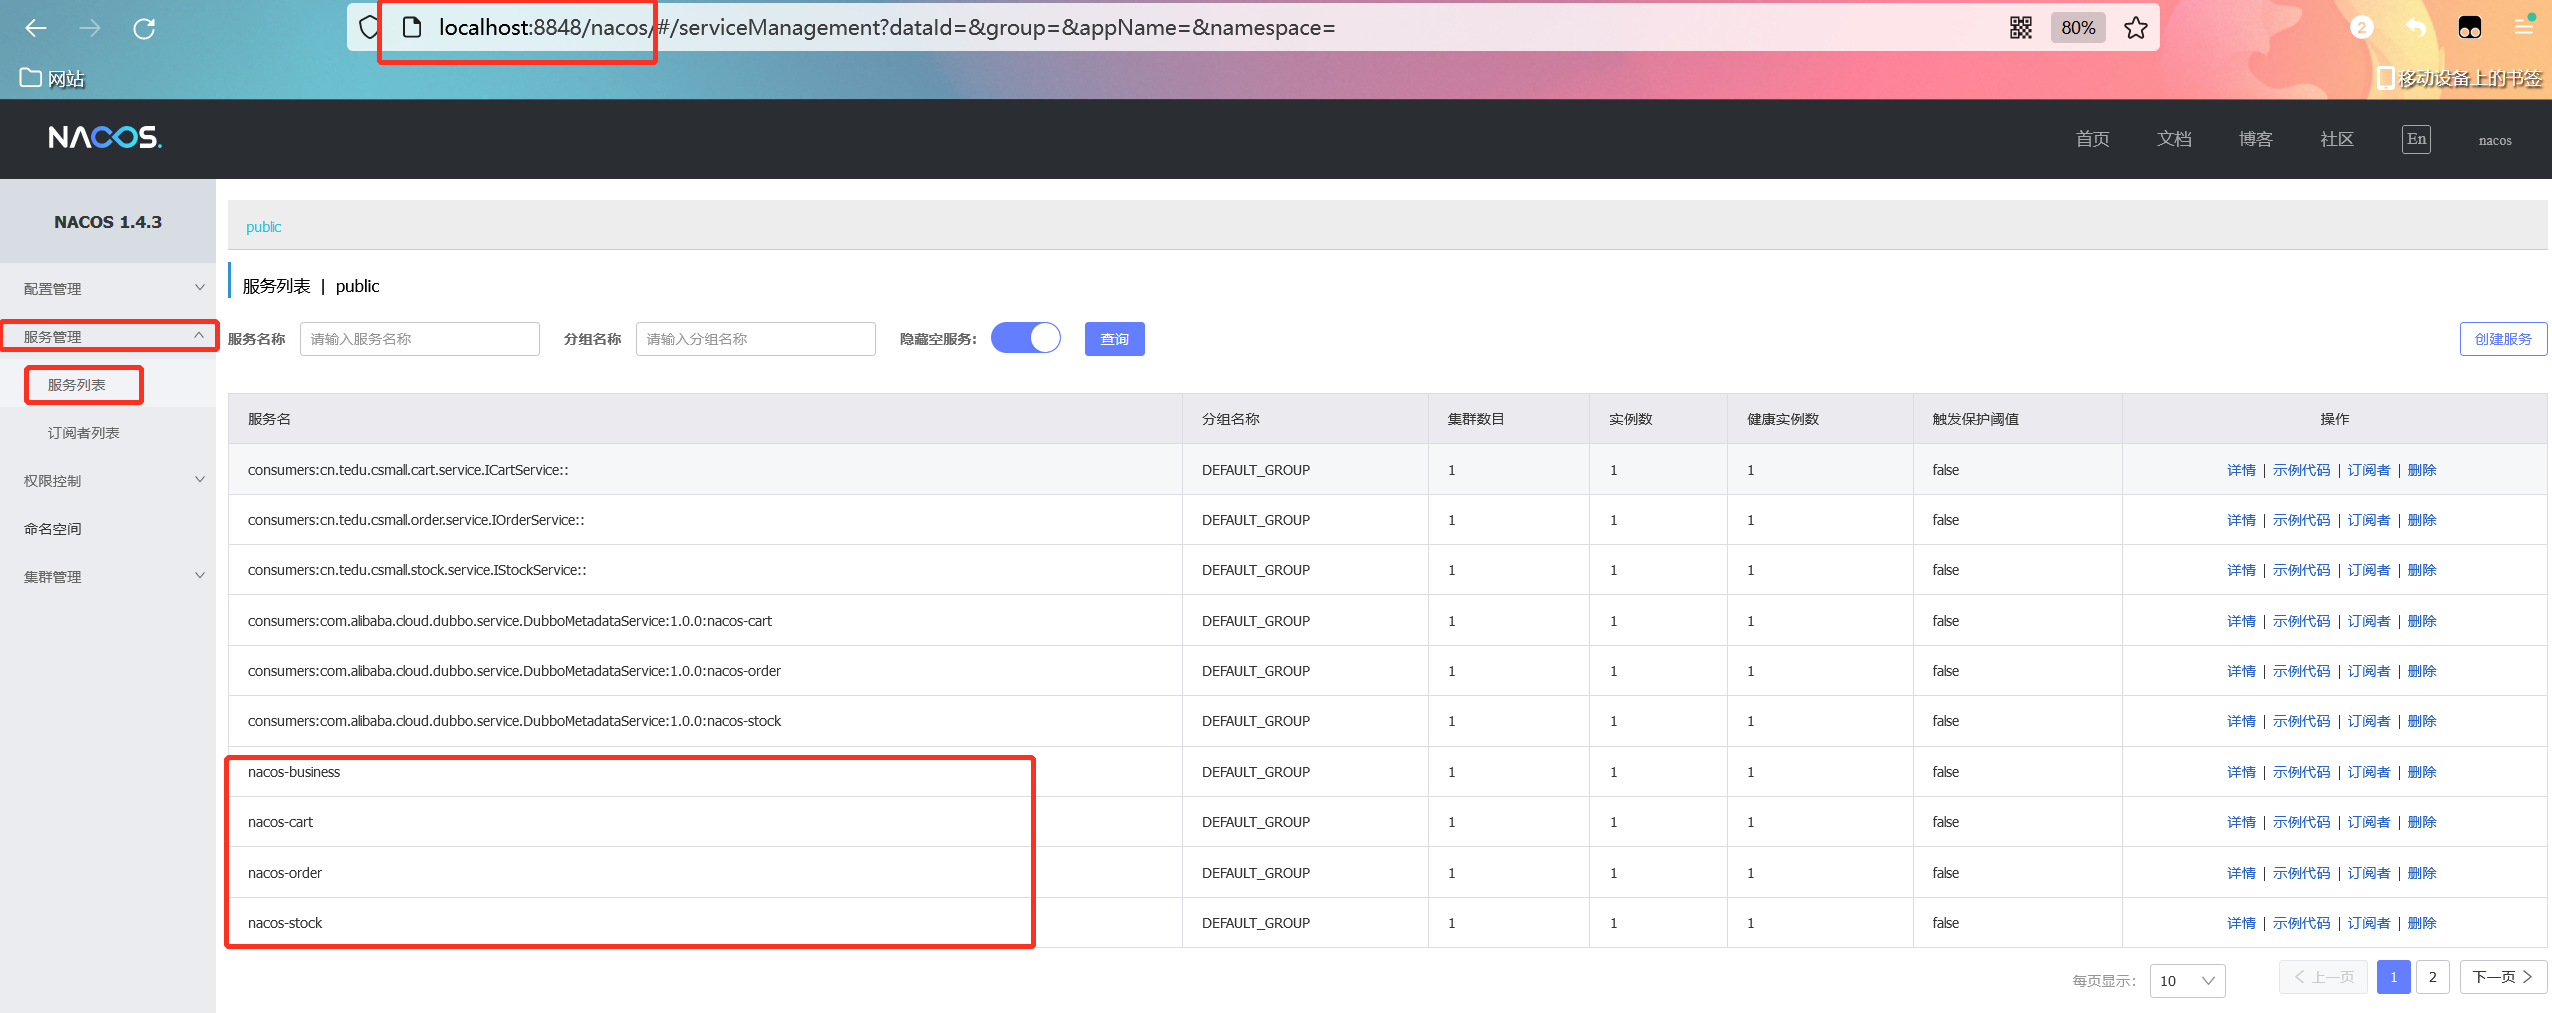Viewport: 2552px width, 1013px height.
Task: Reload the Nacos page
Action: pyautogui.click(x=144, y=28)
